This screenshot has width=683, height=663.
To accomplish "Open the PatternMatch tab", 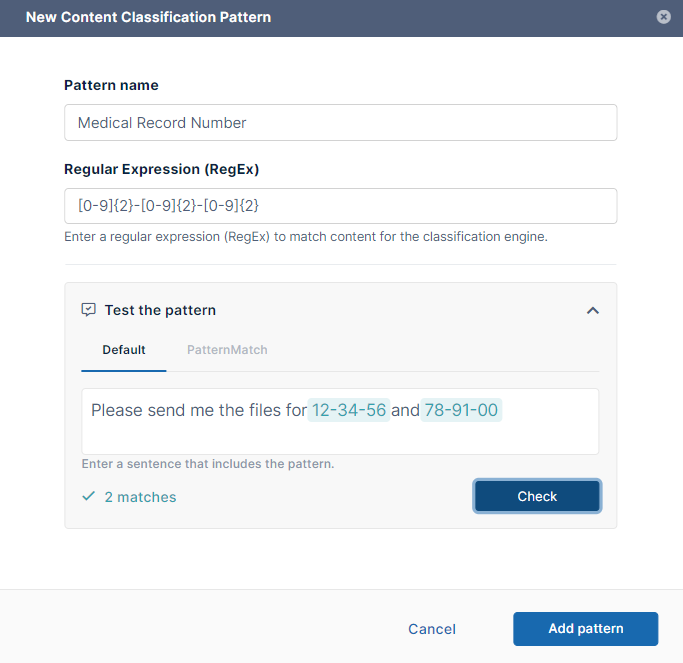I will pos(227,350).
